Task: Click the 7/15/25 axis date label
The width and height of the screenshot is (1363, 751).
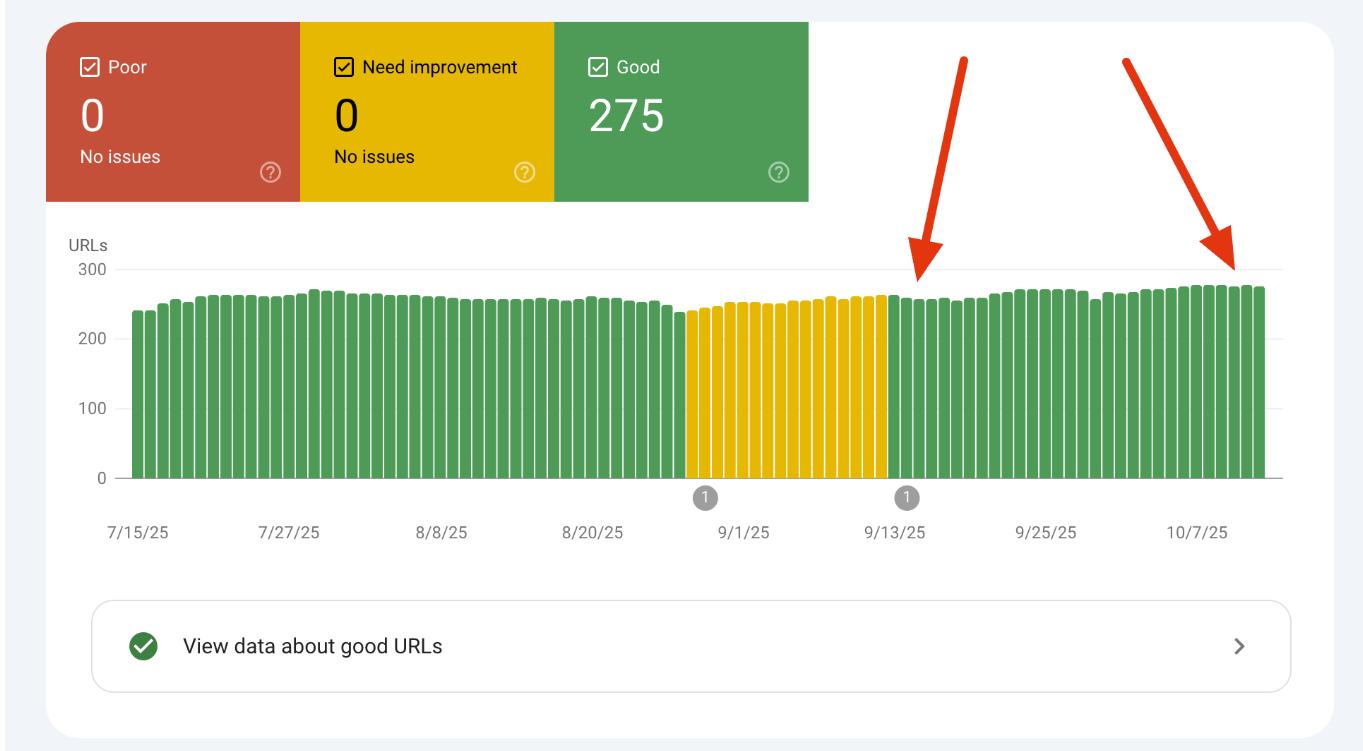Action: pyautogui.click(x=138, y=533)
